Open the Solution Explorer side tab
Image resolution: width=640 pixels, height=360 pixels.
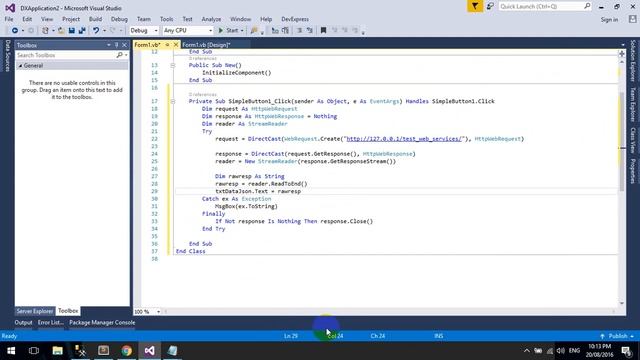click(x=633, y=60)
